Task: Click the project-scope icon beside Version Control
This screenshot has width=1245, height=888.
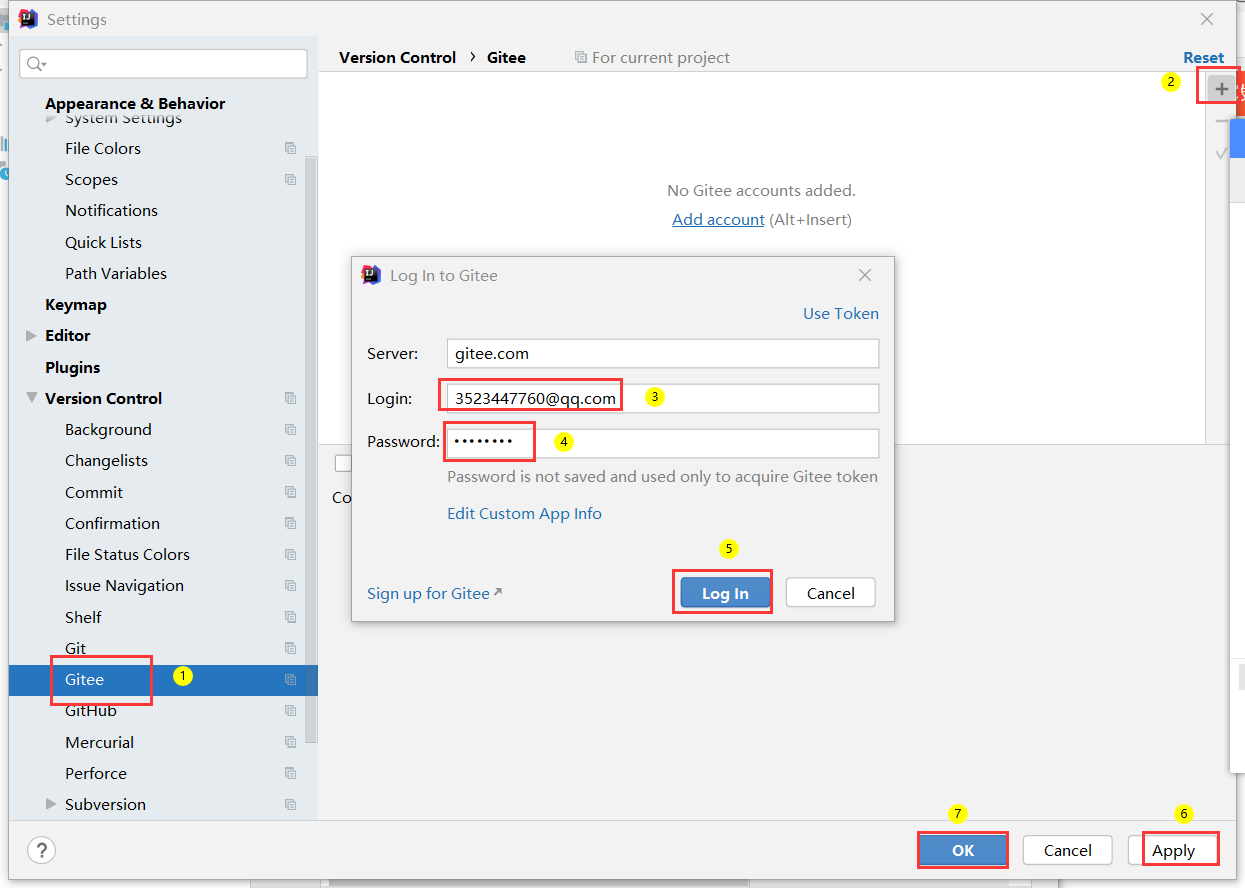Action: click(x=290, y=398)
